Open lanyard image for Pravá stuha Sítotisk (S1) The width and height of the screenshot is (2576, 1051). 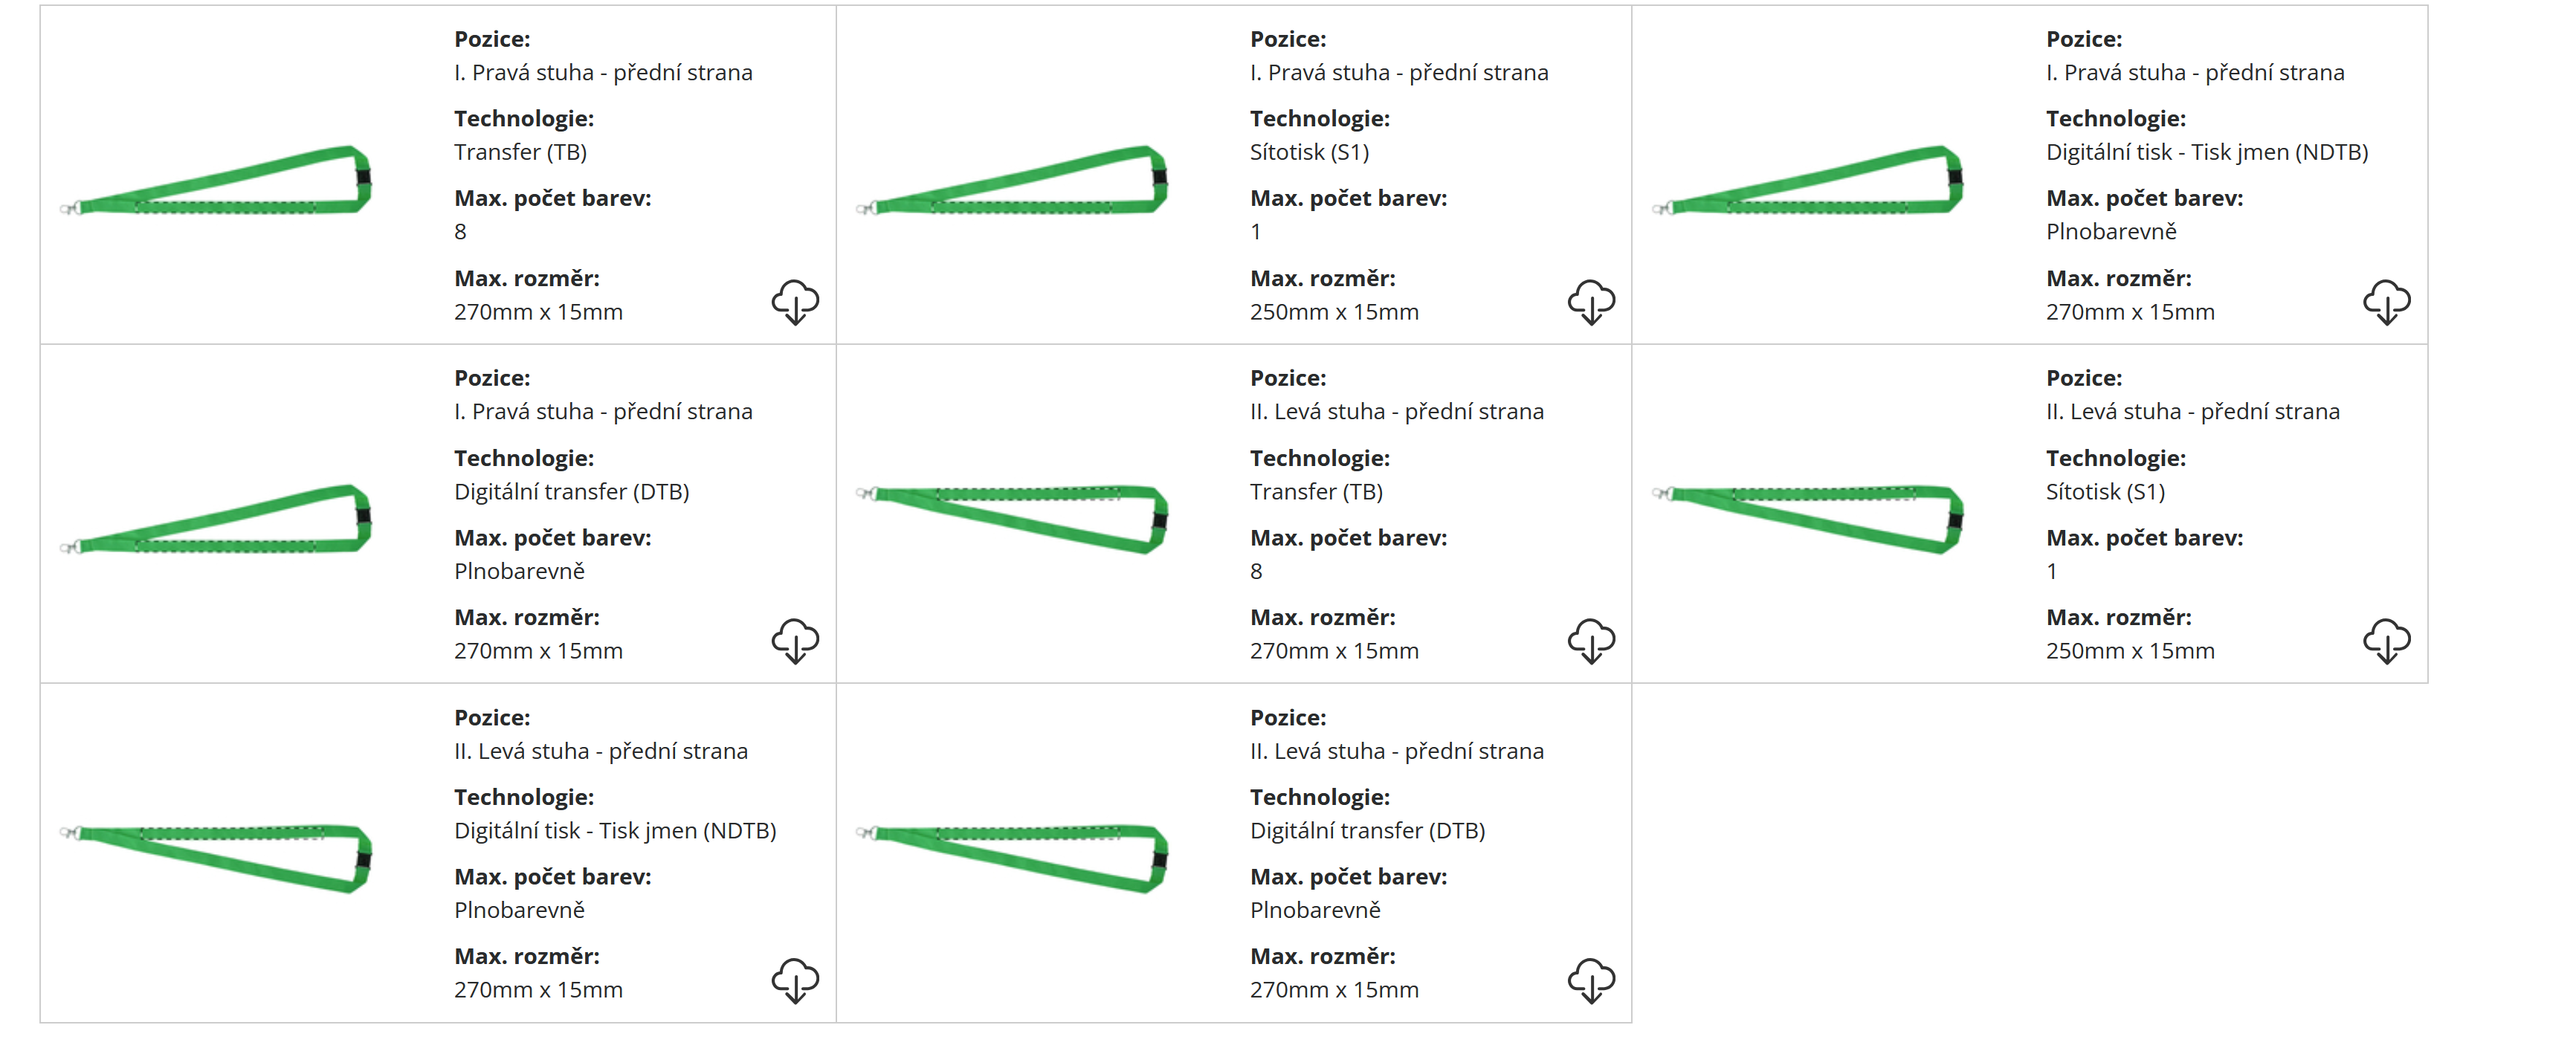pyautogui.click(x=1012, y=181)
